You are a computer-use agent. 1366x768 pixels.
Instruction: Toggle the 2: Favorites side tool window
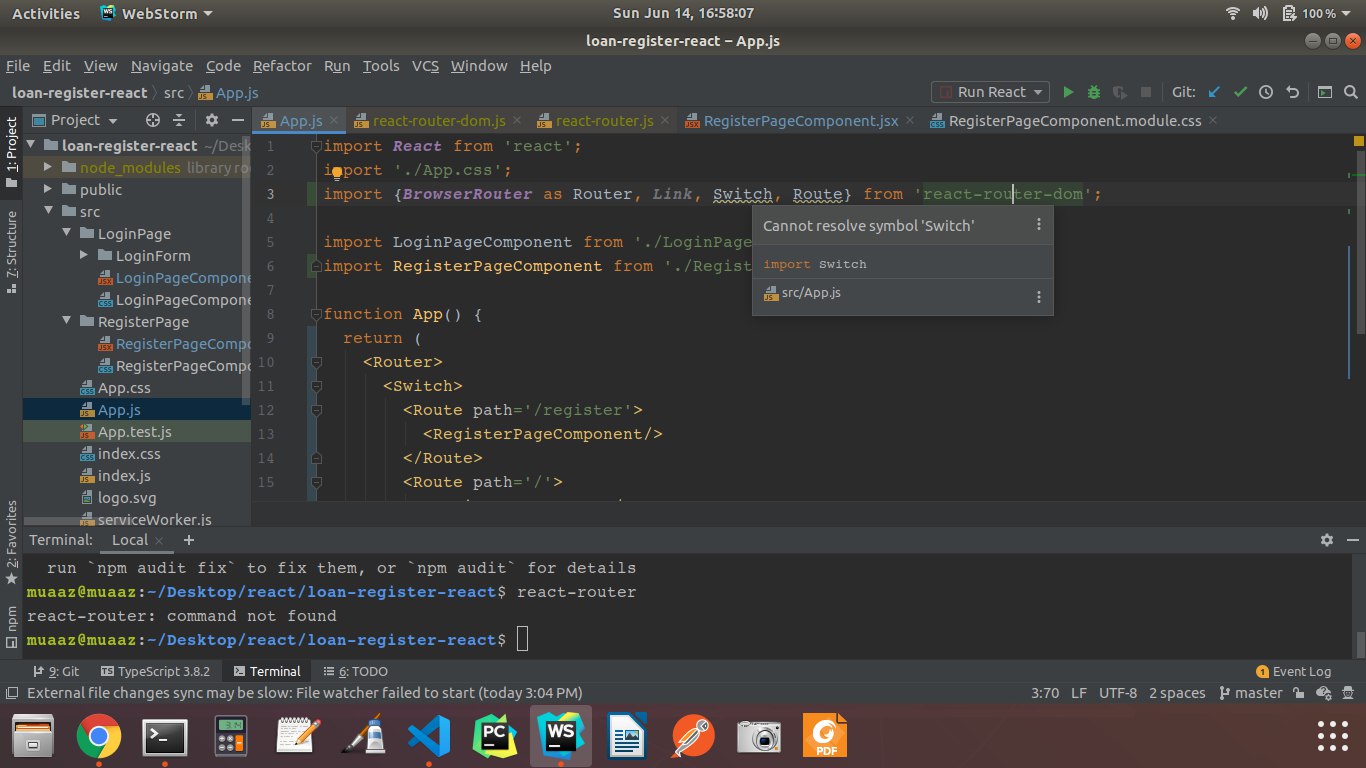coord(12,542)
